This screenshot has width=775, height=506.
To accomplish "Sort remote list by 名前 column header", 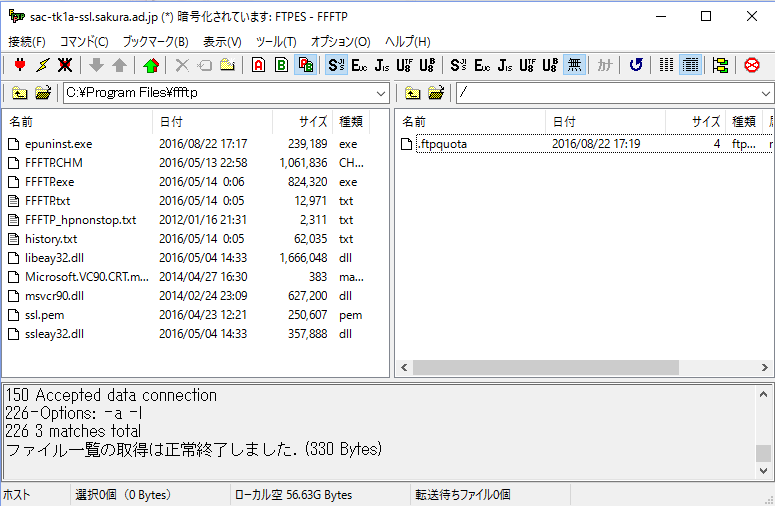I will pos(472,122).
